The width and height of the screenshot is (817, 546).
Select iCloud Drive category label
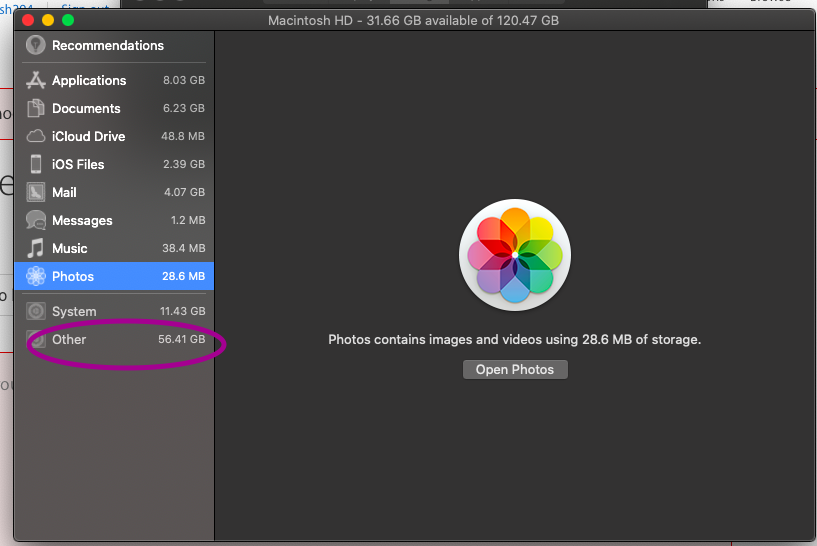tap(89, 136)
